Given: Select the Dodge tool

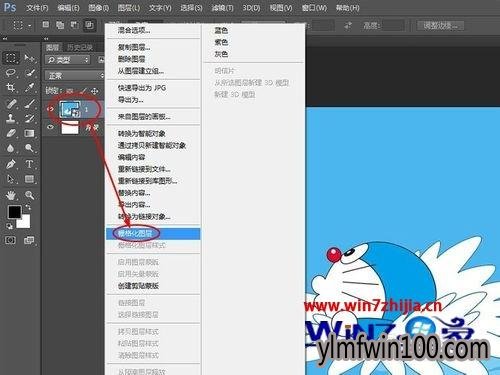Looking at the screenshot, I should pyautogui.click(x=29, y=148).
